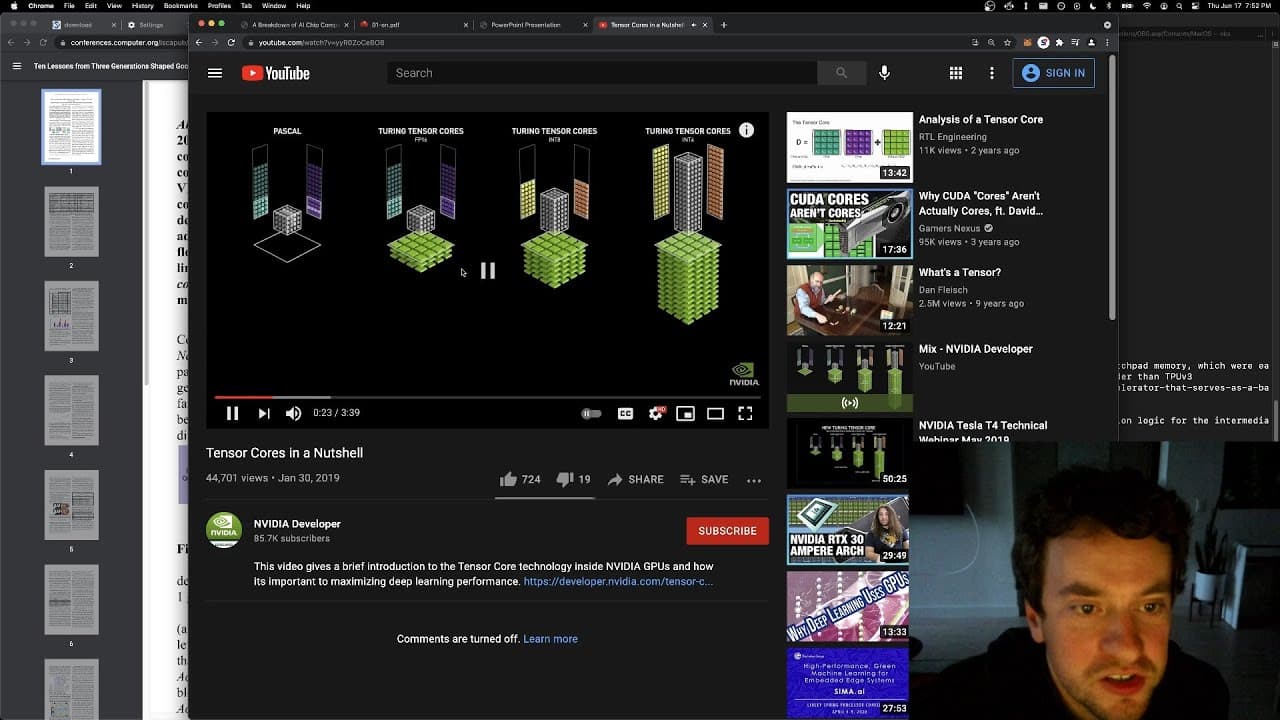Open the Chrome extensions puzzle icon
The image size is (1280, 720).
coord(1059,42)
